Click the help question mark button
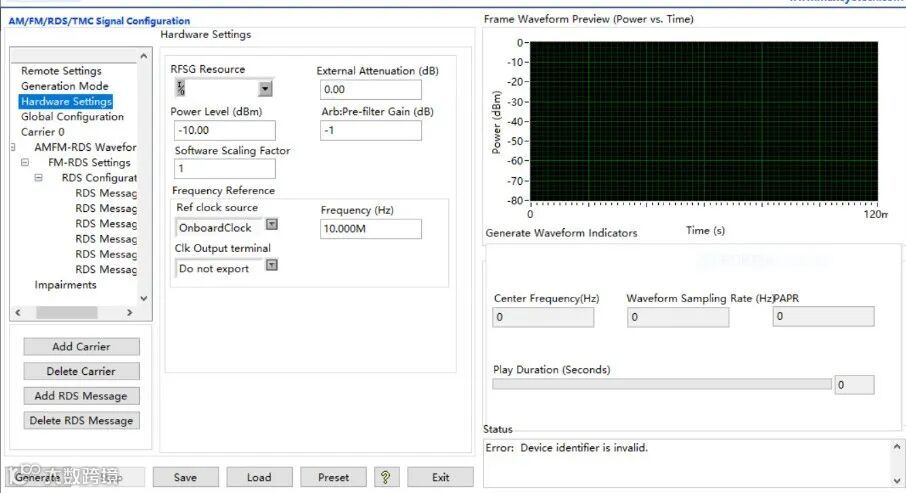This screenshot has width=906, height=493. pyautogui.click(x=386, y=477)
